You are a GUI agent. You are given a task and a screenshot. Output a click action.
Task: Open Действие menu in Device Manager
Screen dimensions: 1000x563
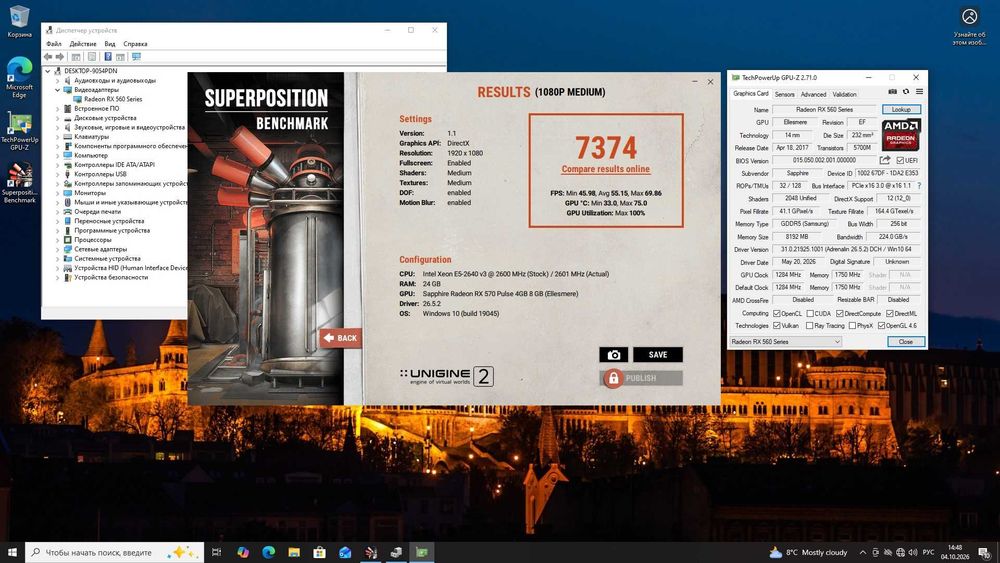click(x=83, y=44)
